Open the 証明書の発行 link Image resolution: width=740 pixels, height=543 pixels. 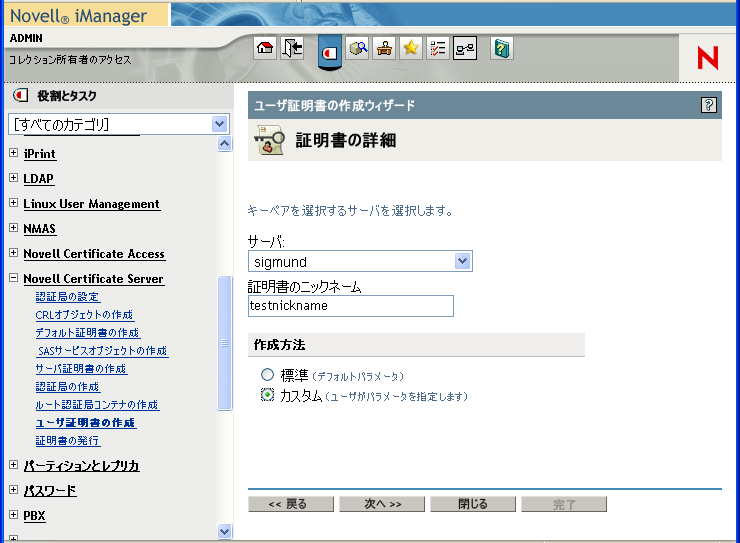coord(67,440)
